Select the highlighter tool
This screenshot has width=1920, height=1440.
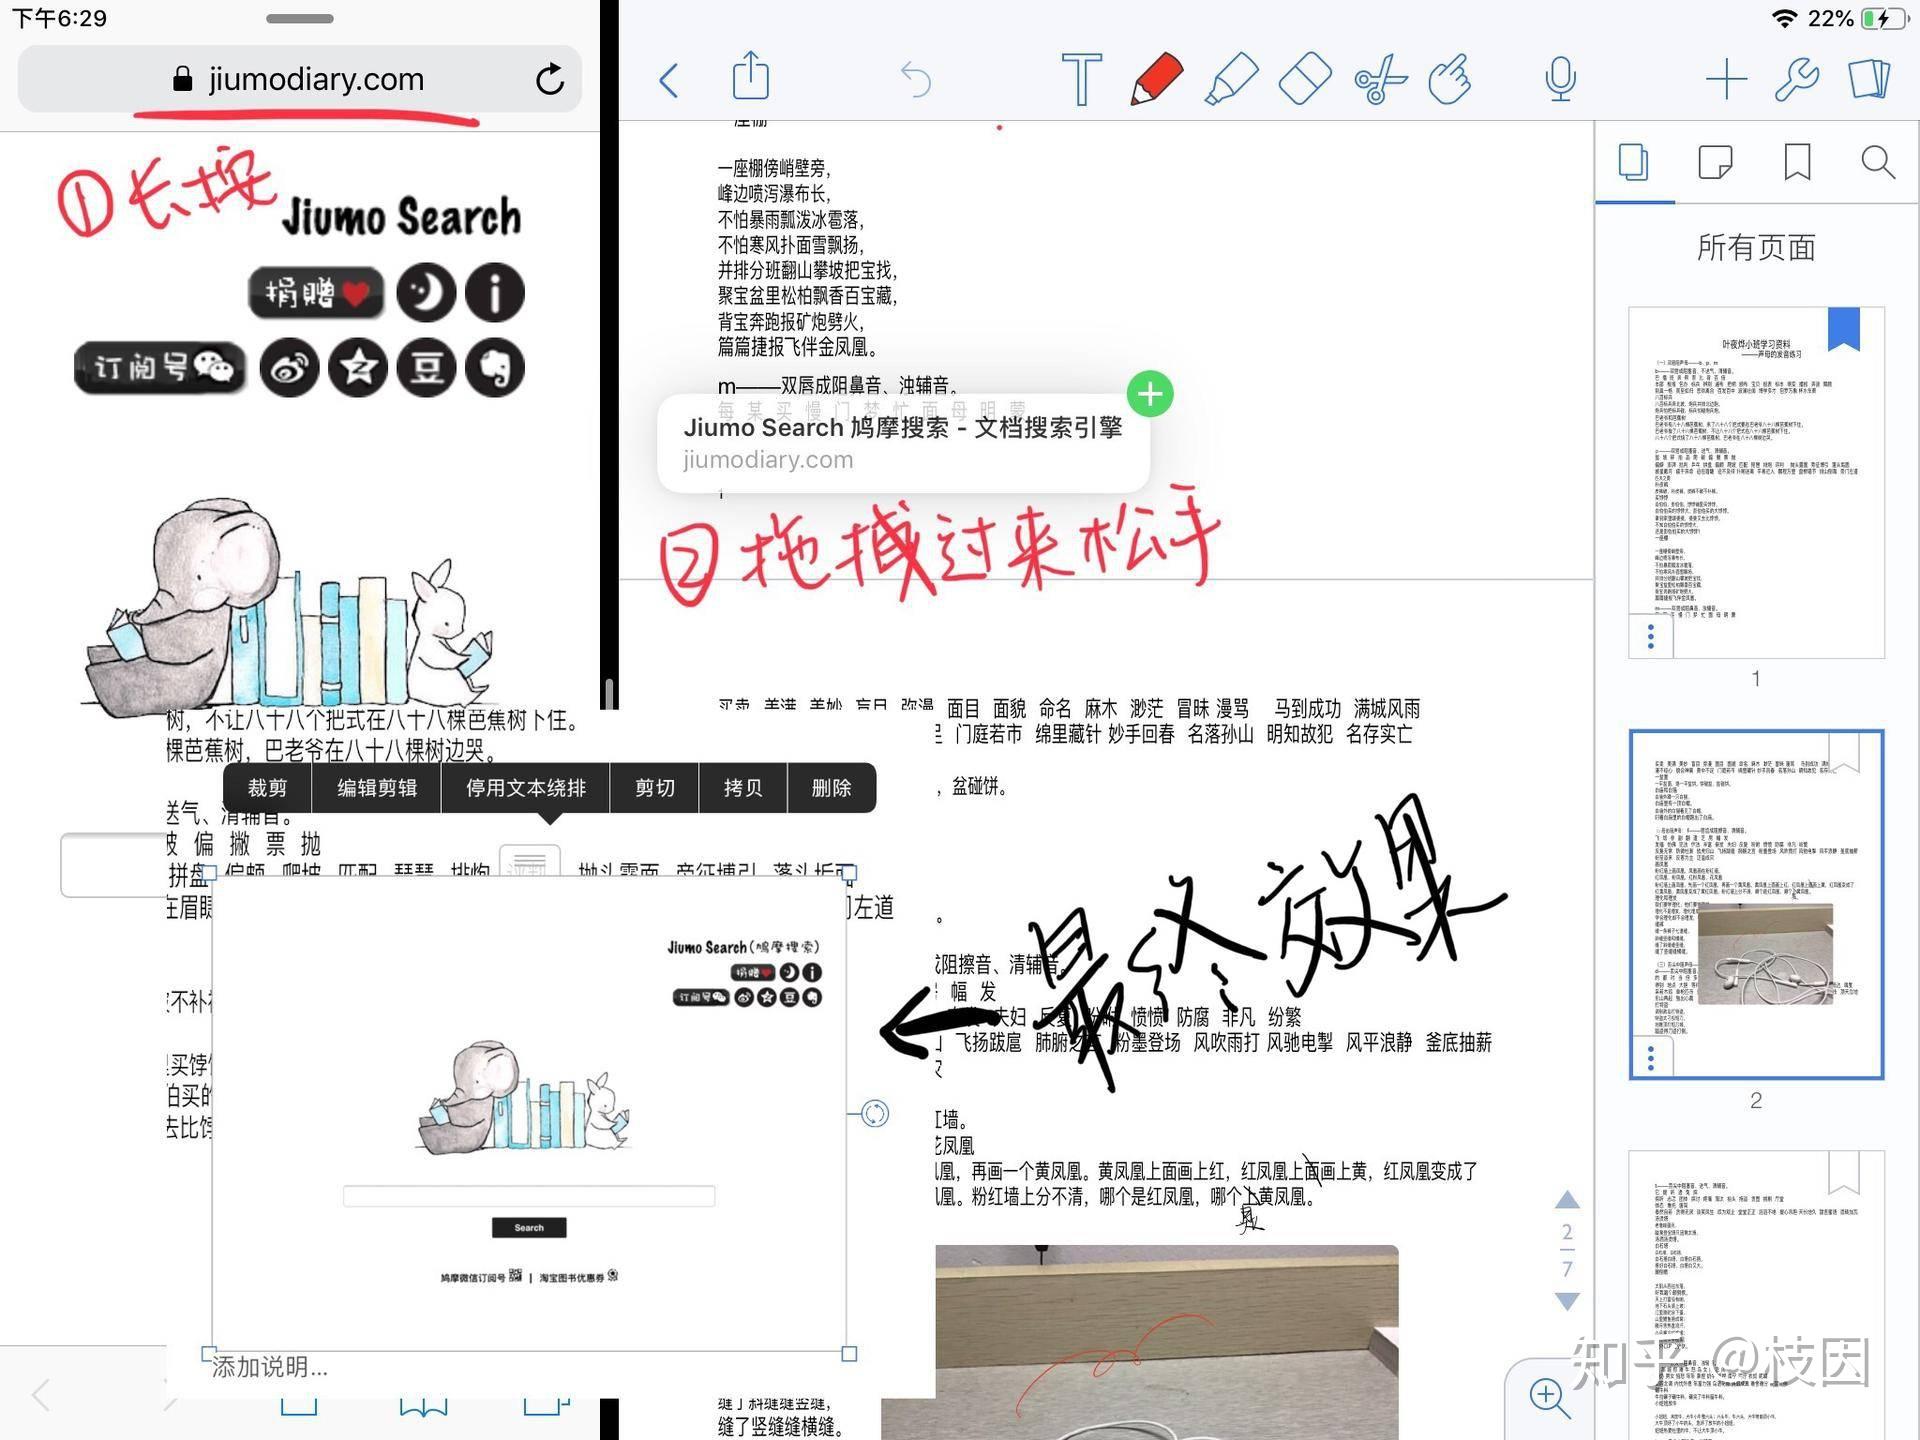(x=1232, y=79)
